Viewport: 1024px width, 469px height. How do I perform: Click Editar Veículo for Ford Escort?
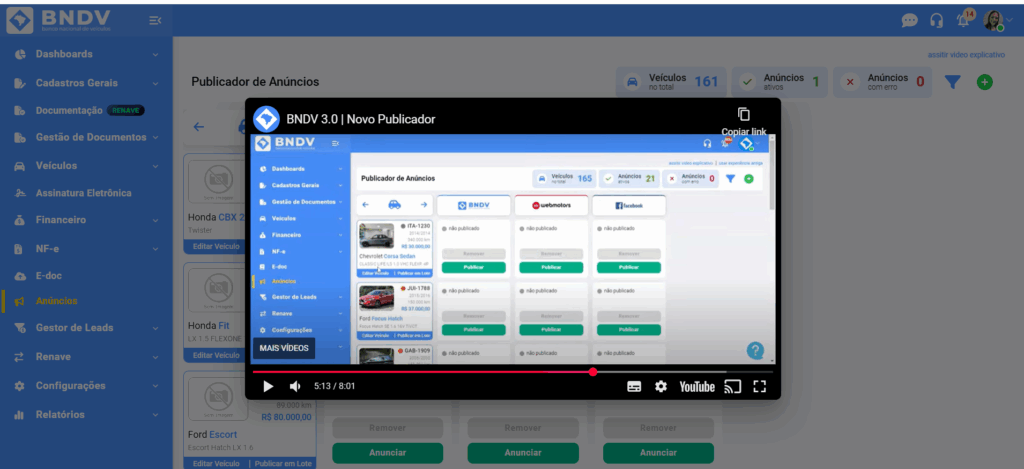point(216,464)
